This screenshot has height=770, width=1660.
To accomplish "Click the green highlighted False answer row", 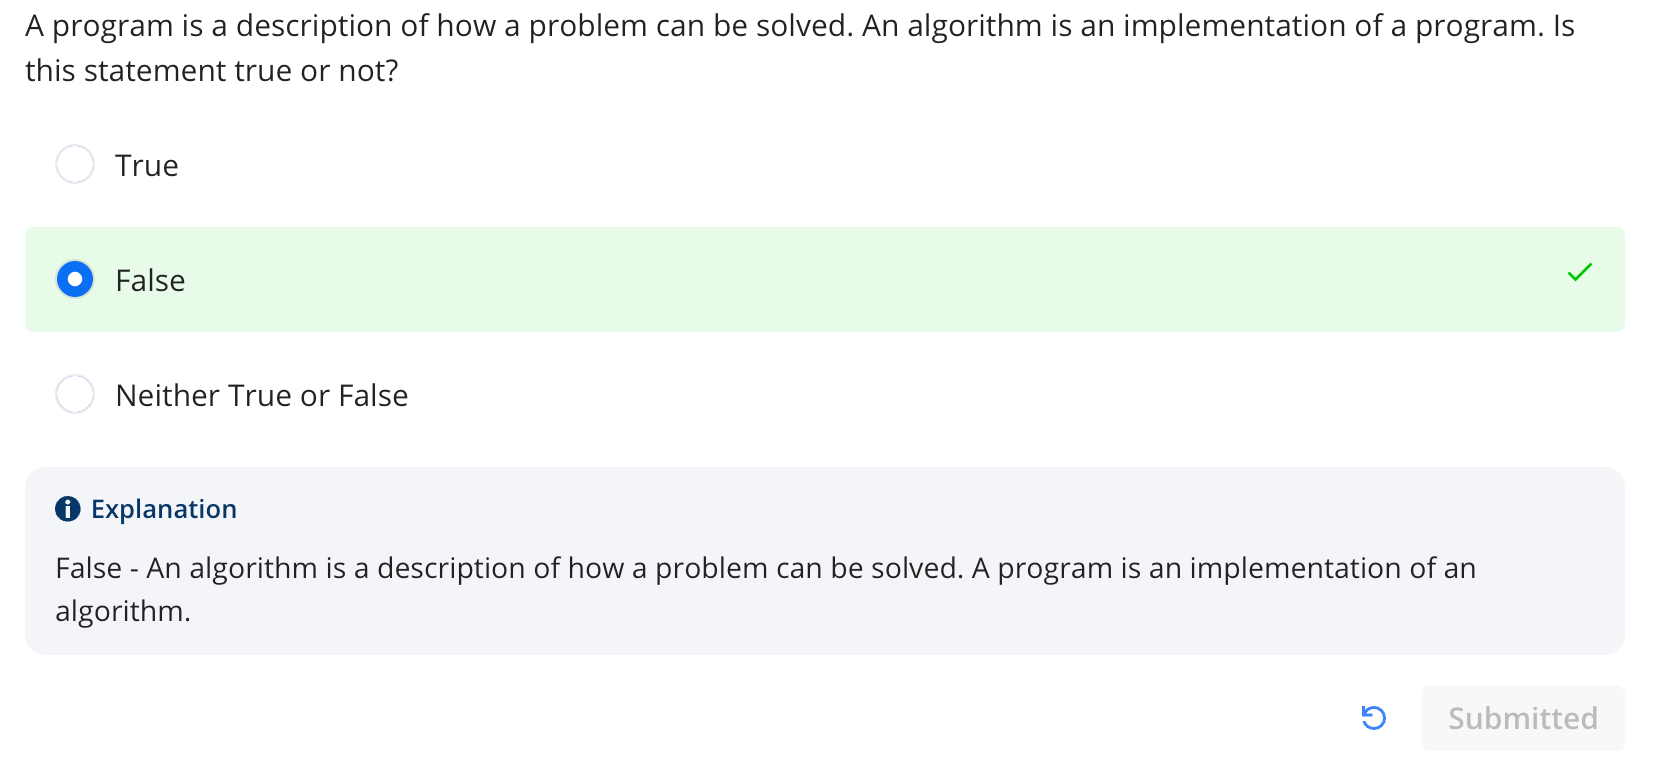I will 824,279.
